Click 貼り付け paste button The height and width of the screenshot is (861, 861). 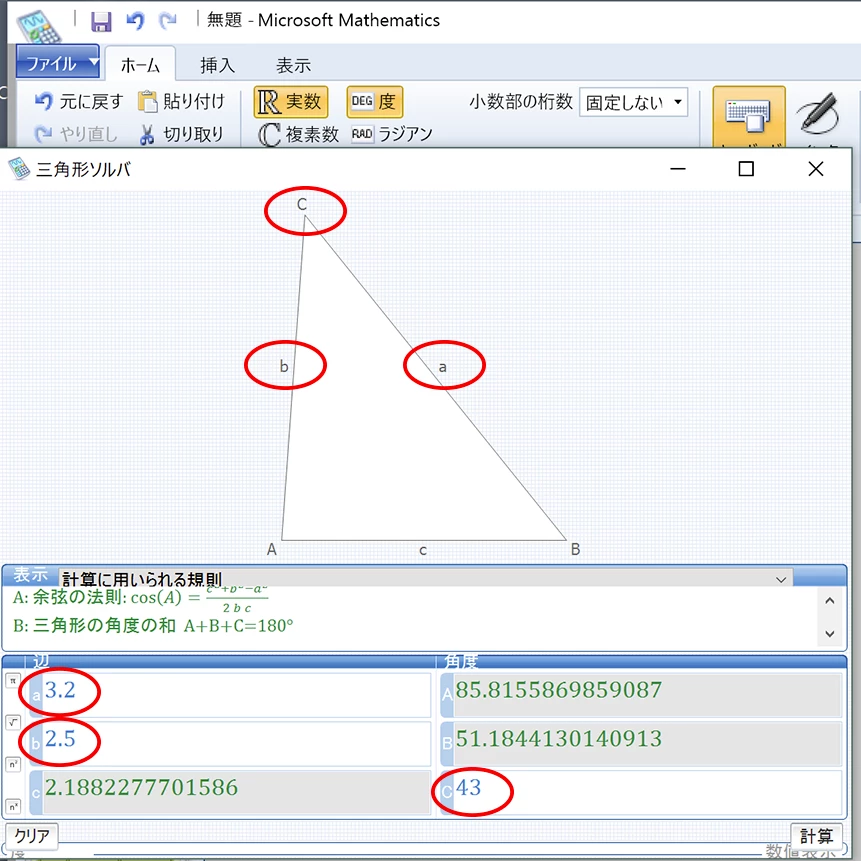click(x=182, y=102)
